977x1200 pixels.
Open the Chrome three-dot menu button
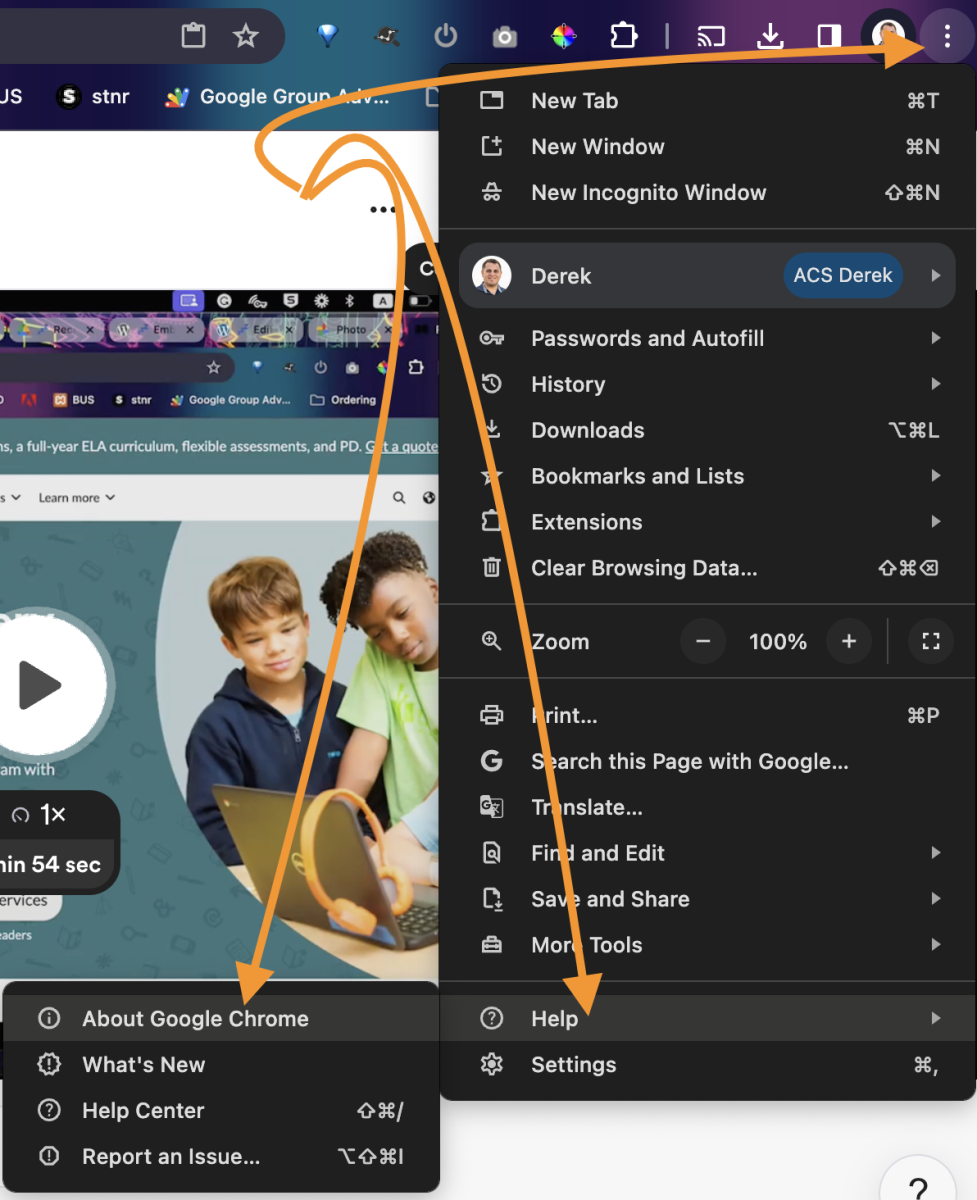(946, 37)
